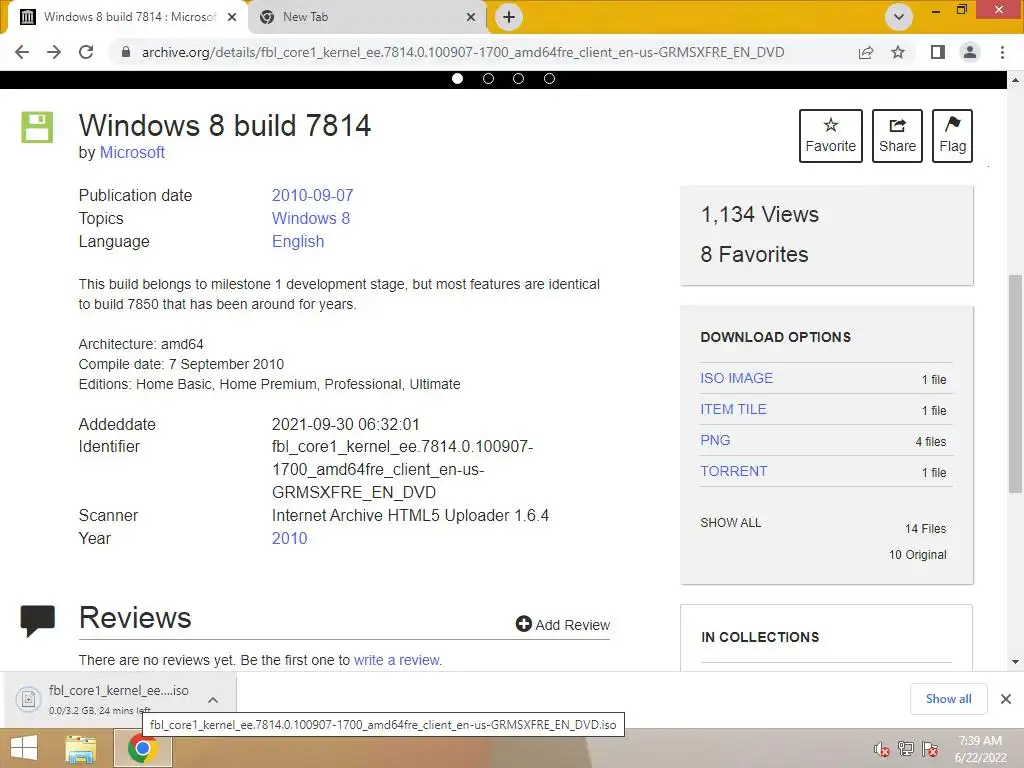Image resolution: width=1024 pixels, height=768 pixels.
Task: Click the 8 Favorites text
Action: click(x=754, y=254)
